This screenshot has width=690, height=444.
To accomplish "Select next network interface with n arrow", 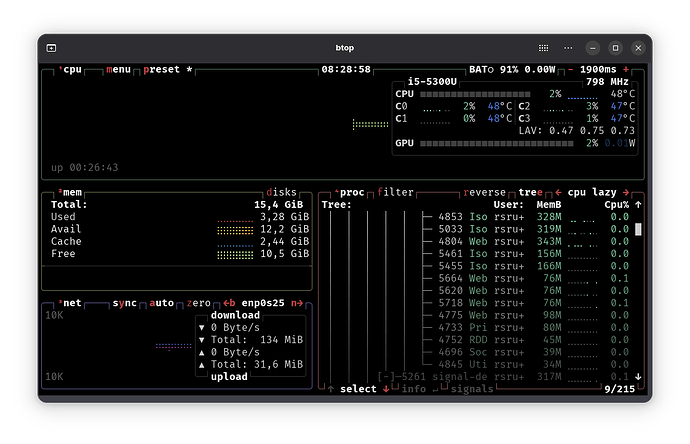I will [296, 303].
